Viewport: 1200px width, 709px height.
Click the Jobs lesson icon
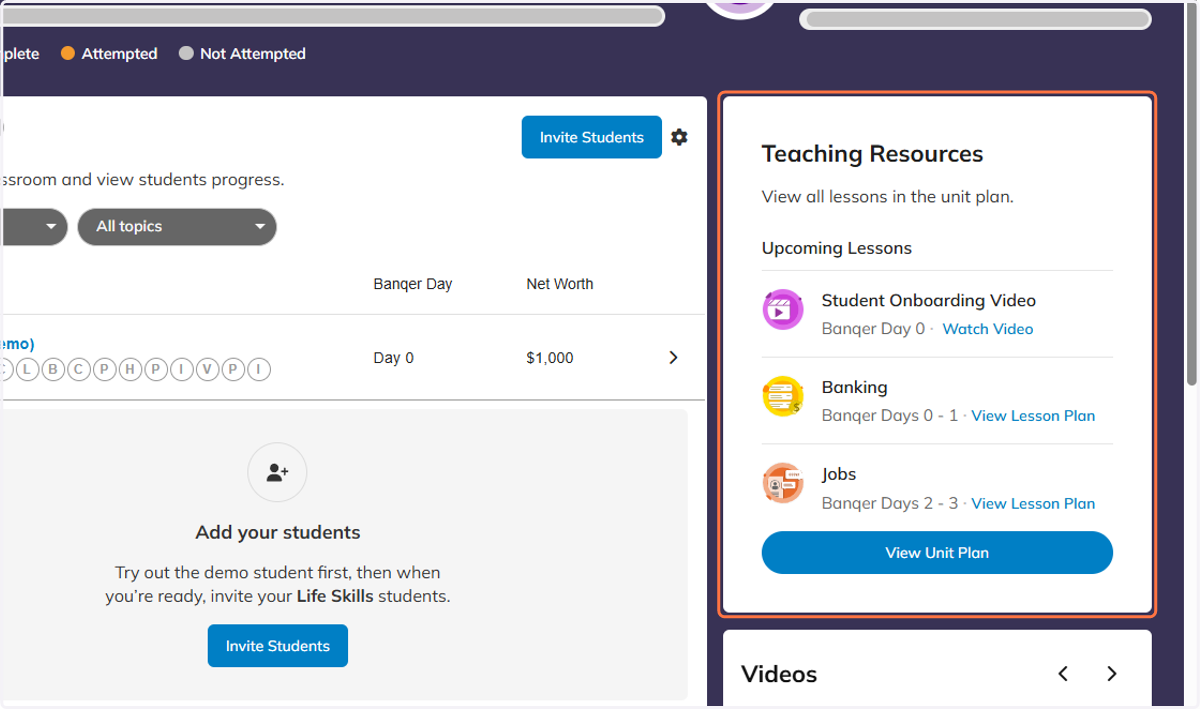(782, 484)
